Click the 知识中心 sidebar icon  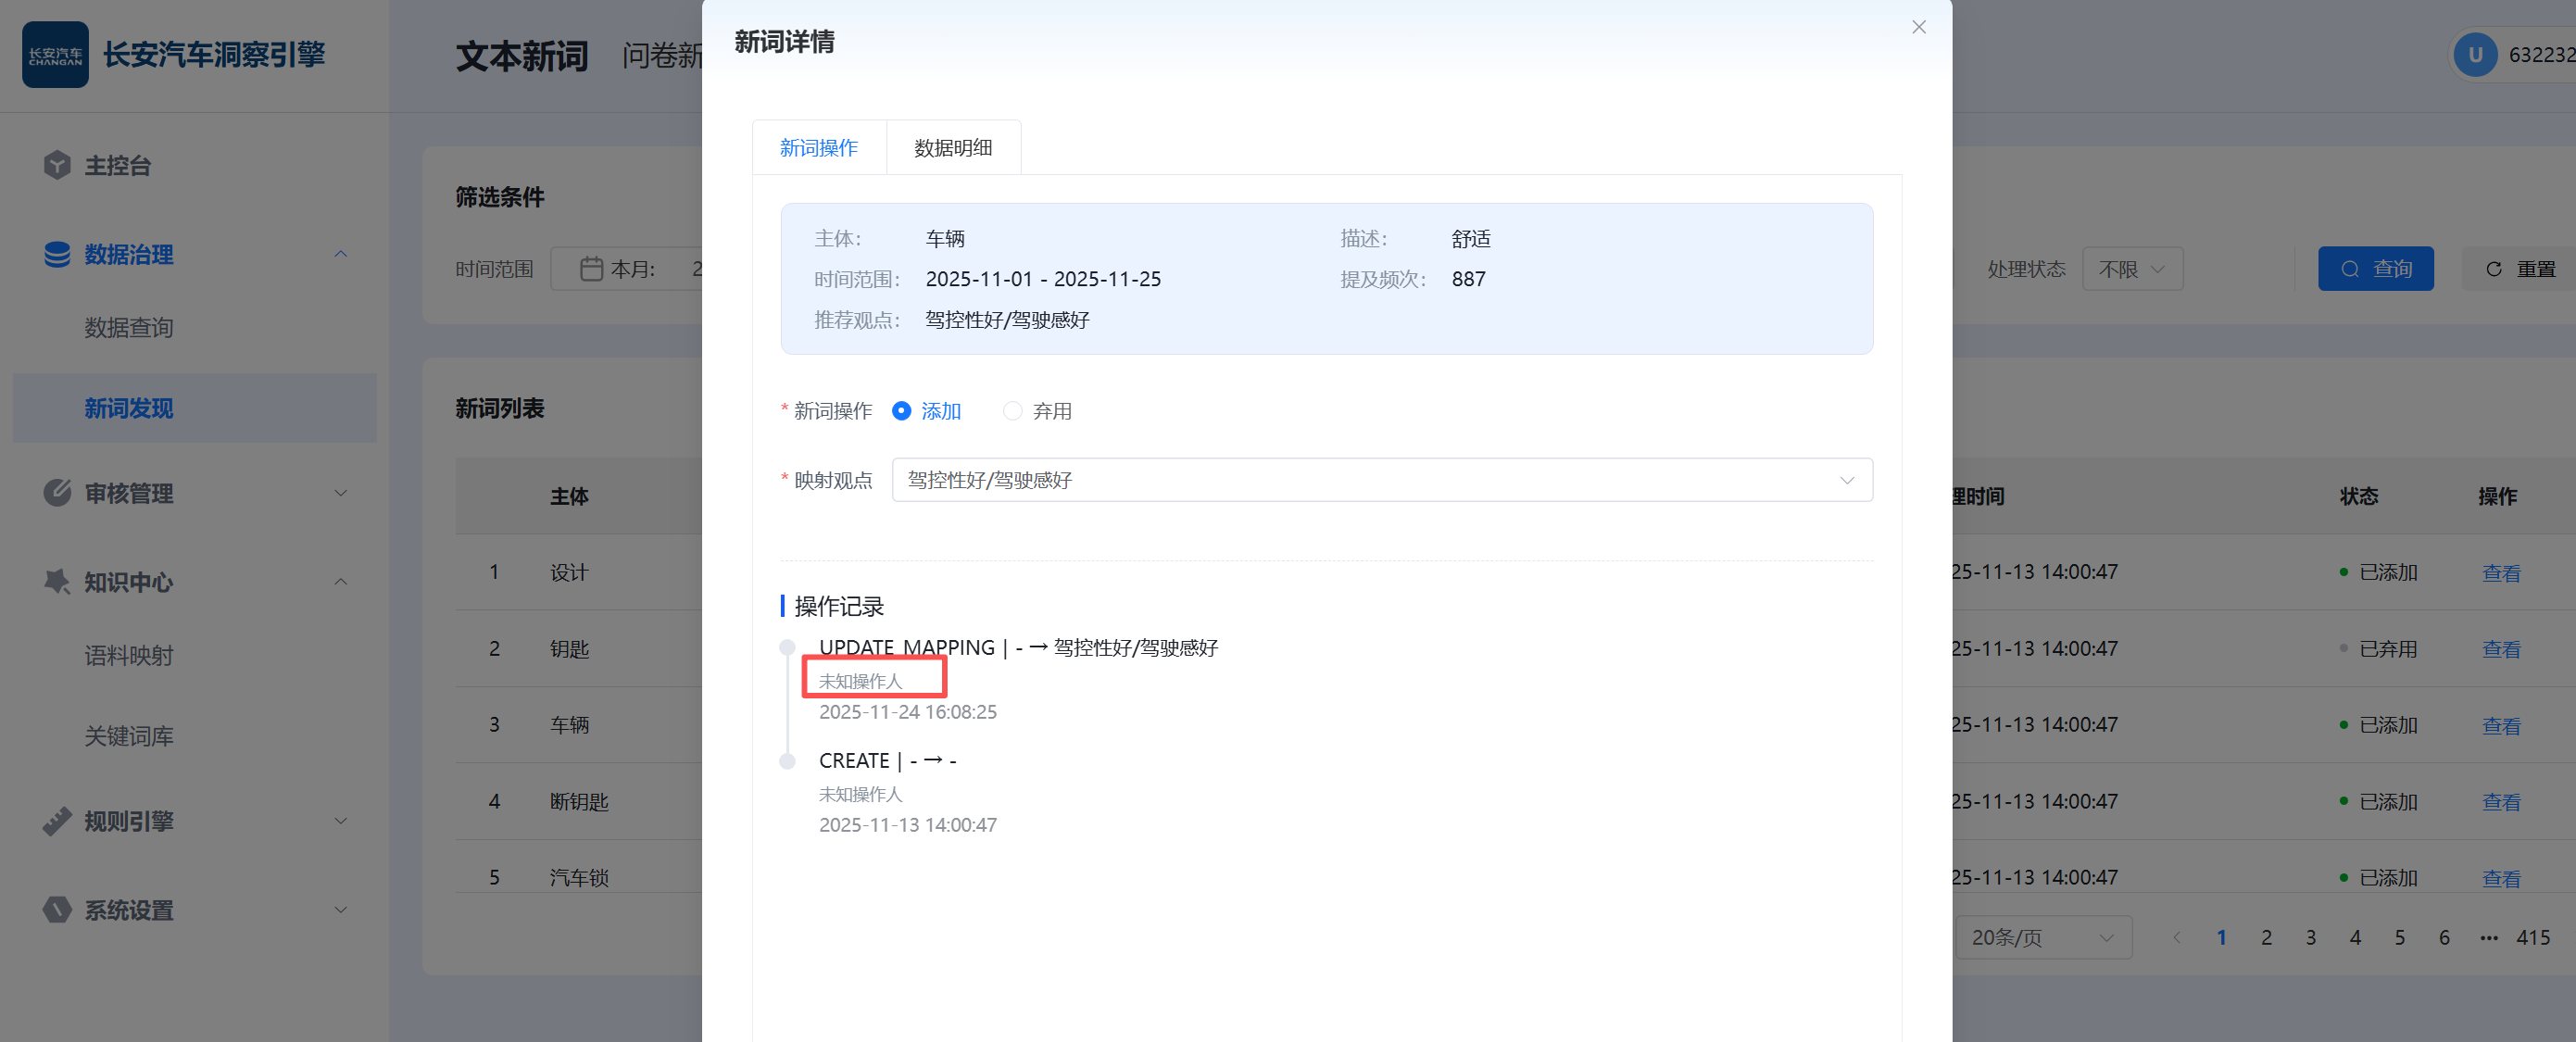click(x=57, y=581)
